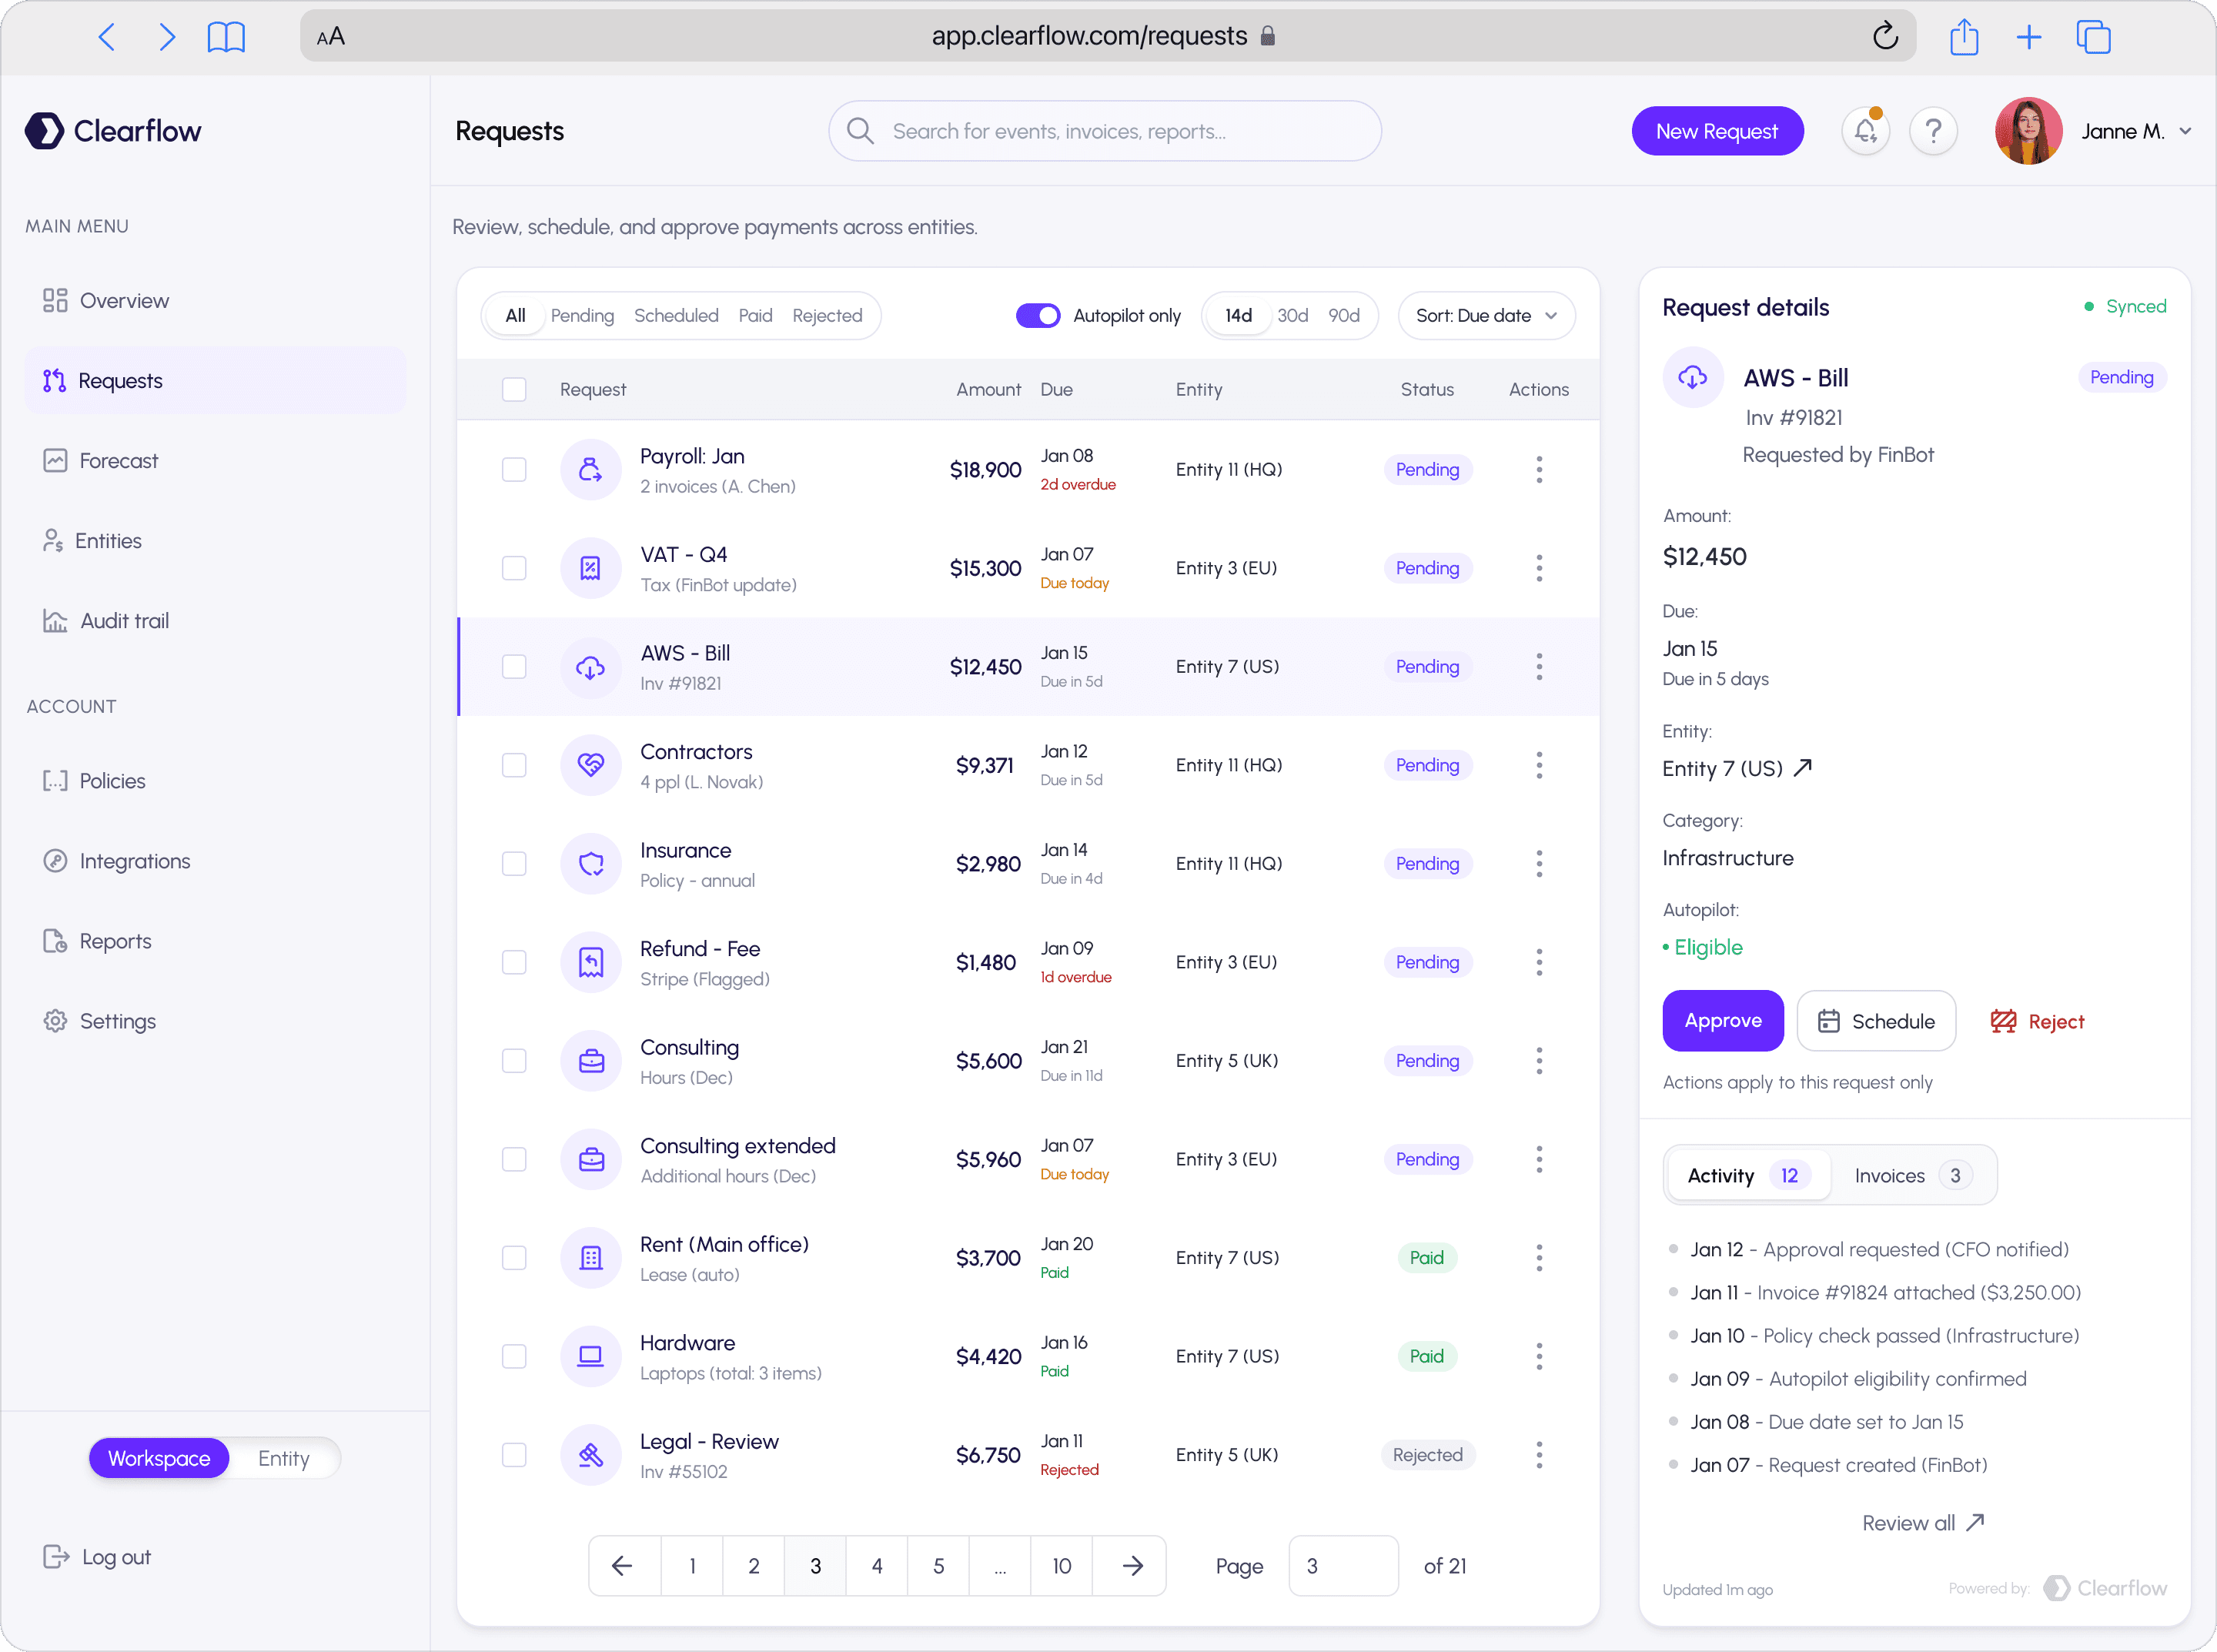Open Entity 7 (US) external link arrow
Viewport: 2217px width, 1652px height.
pyautogui.click(x=1803, y=768)
